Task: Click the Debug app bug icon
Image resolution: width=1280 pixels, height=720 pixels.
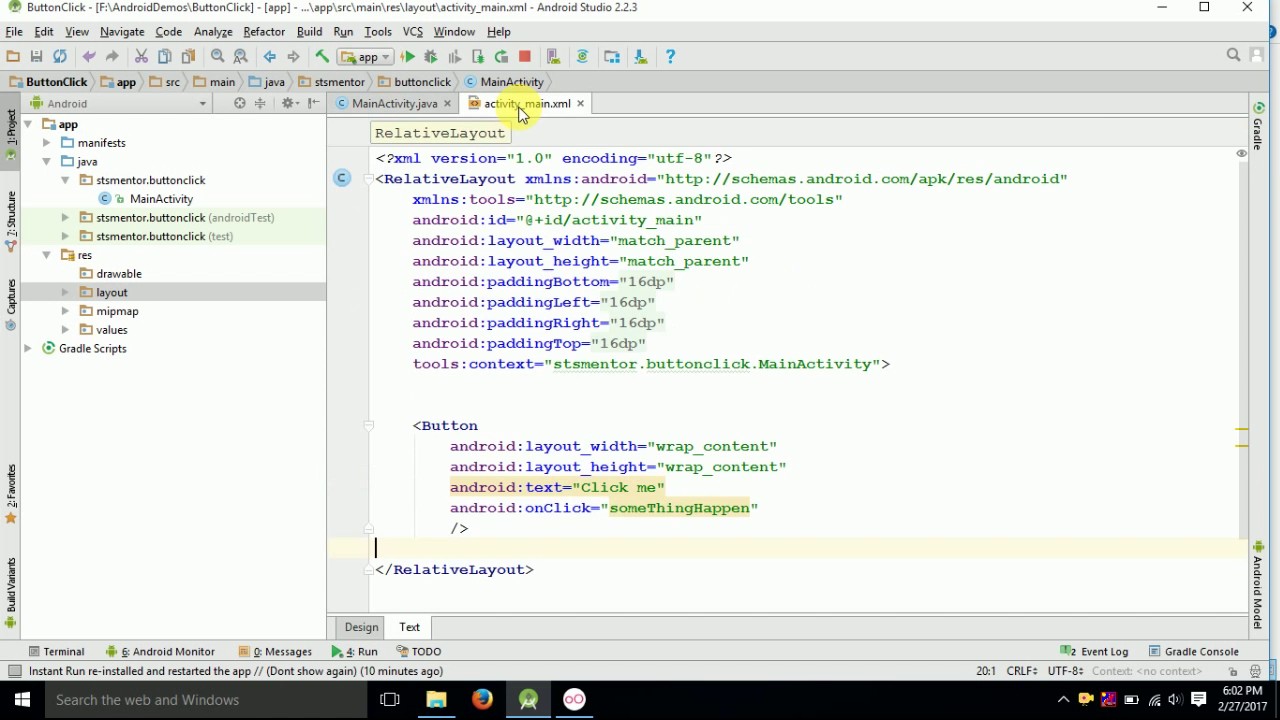Action: 431,57
